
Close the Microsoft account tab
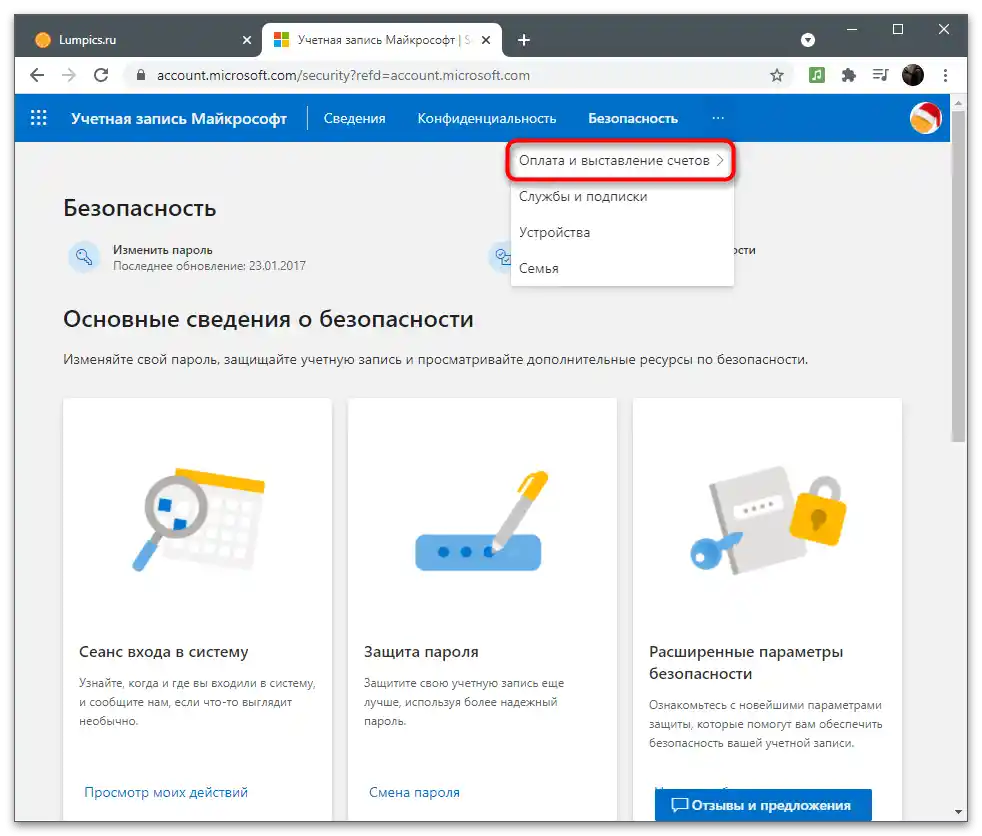pyautogui.click(x=486, y=40)
